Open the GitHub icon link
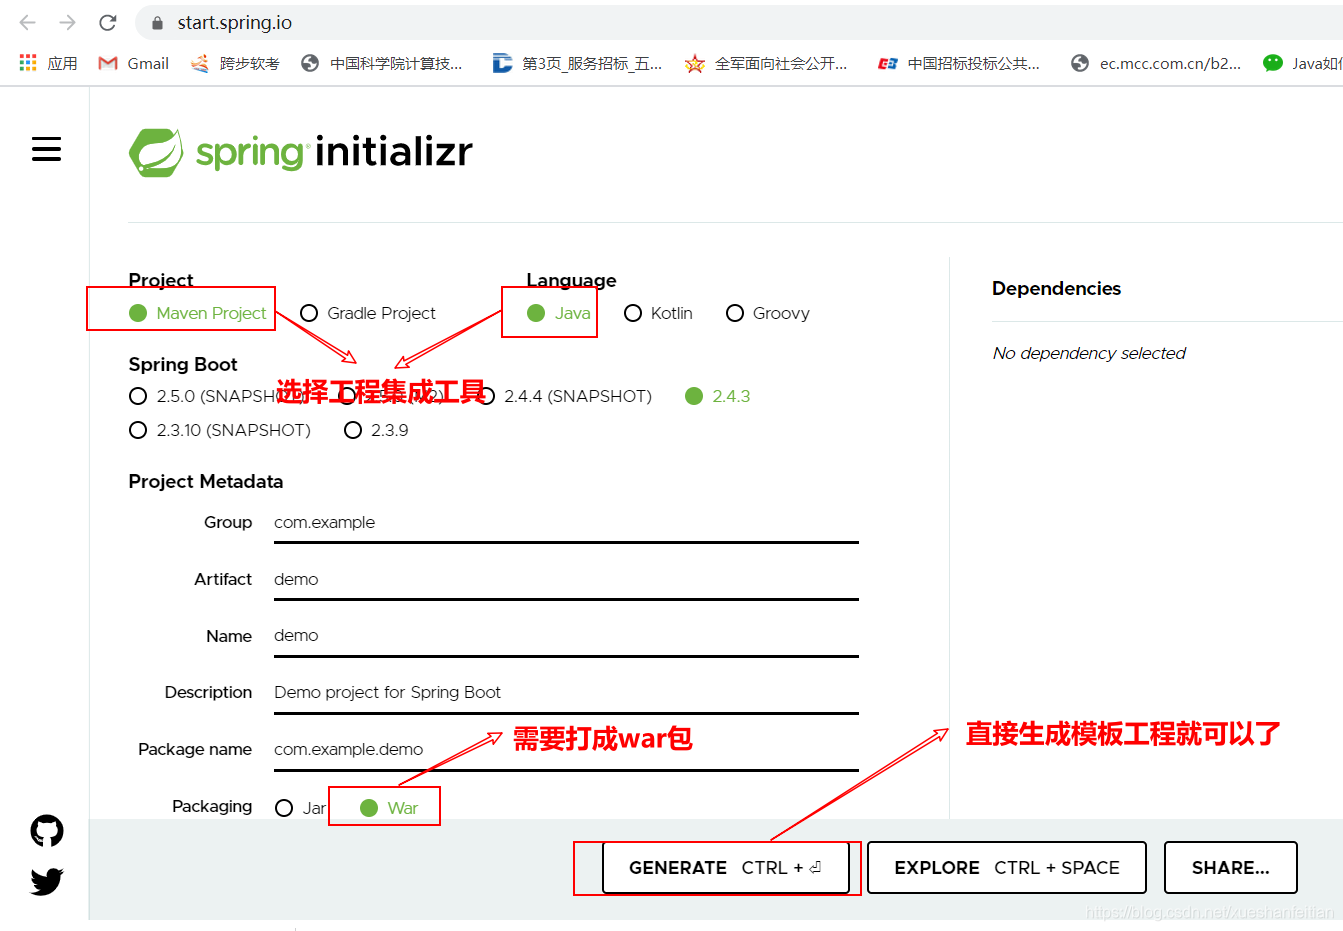This screenshot has height=931, width=1343. click(x=47, y=831)
